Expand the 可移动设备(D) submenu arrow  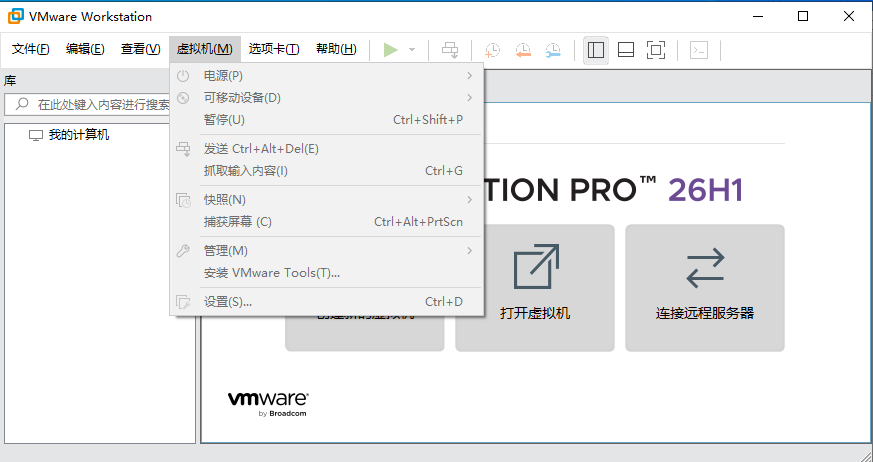469,98
